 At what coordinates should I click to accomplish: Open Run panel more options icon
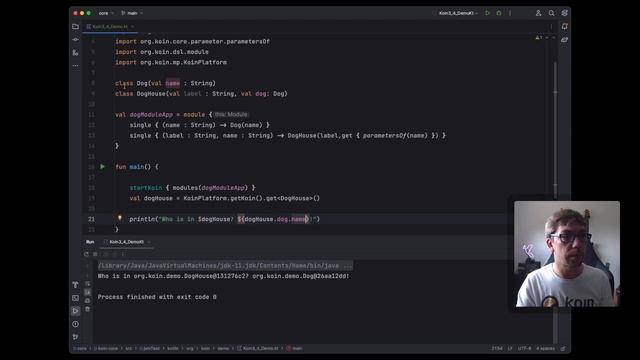click(x=123, y=254)
